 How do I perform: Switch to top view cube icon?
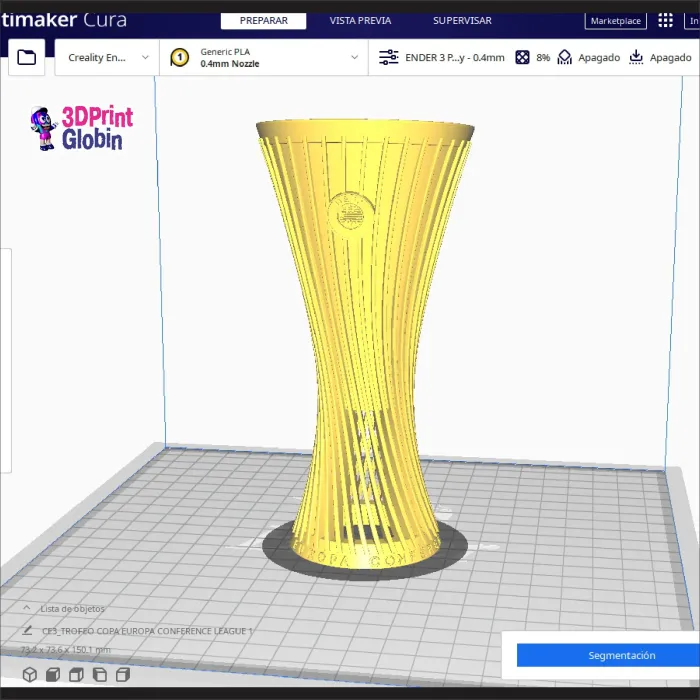coord(76,675)
